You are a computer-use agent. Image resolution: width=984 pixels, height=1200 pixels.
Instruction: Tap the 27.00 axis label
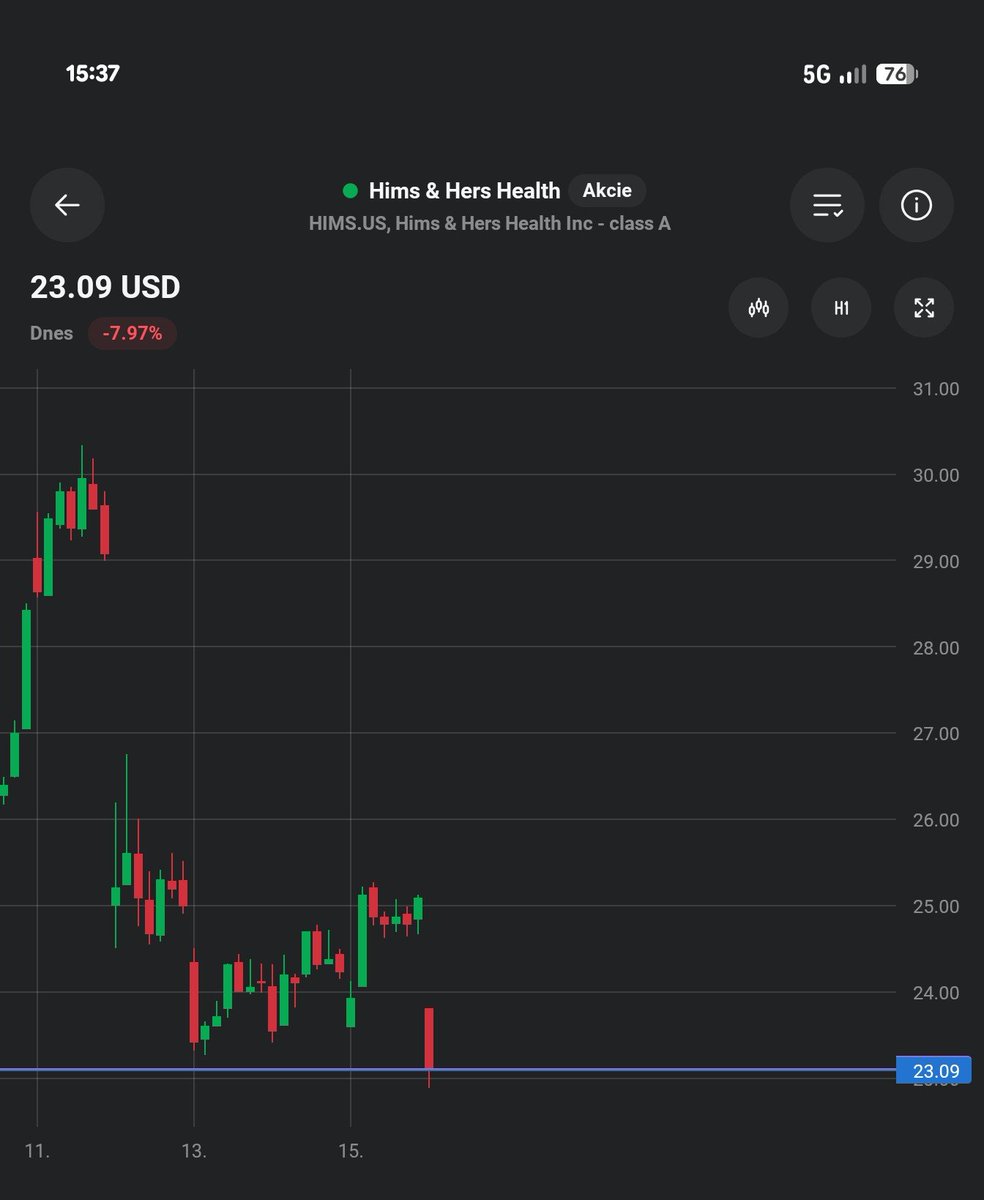935,734
